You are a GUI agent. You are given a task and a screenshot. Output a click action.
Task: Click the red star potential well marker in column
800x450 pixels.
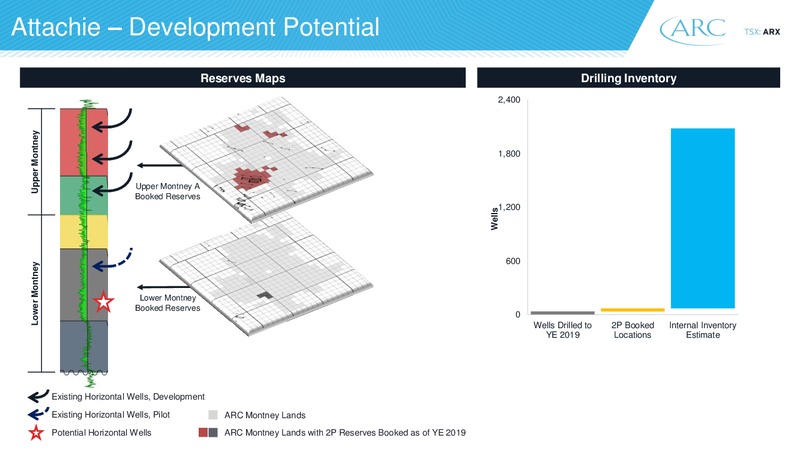[104, 302]
